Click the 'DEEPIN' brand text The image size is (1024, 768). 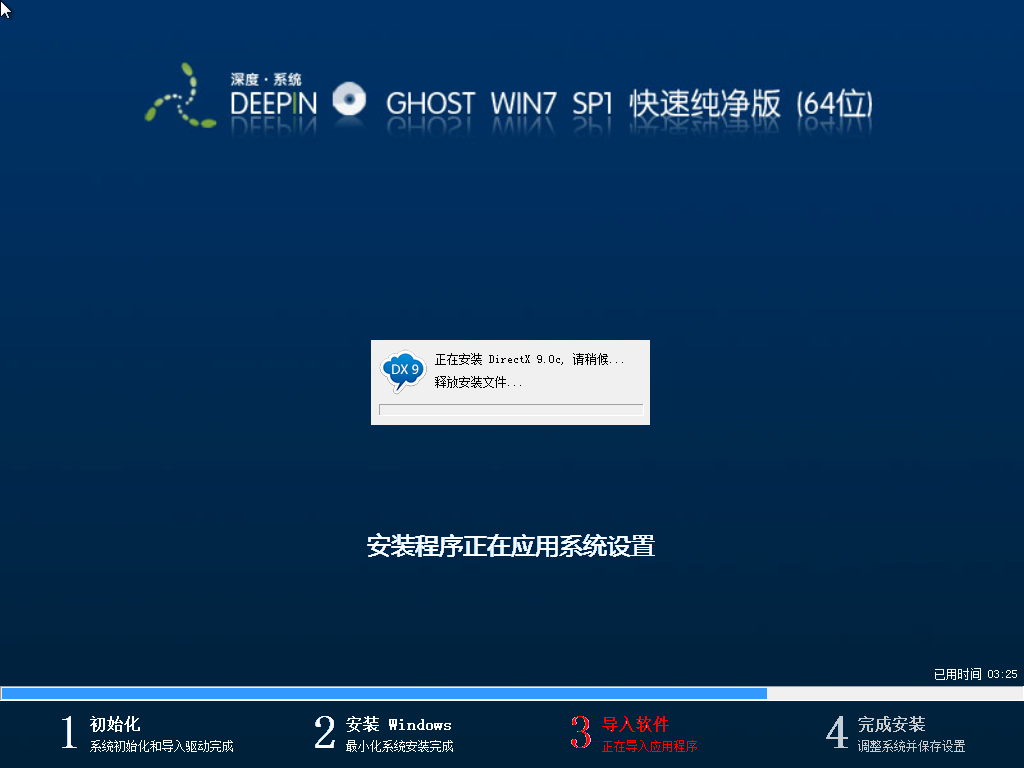(x=274, y=104)
